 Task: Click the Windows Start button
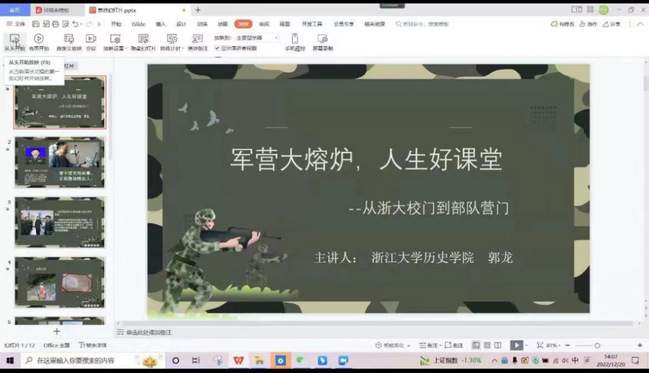point(10,361)
